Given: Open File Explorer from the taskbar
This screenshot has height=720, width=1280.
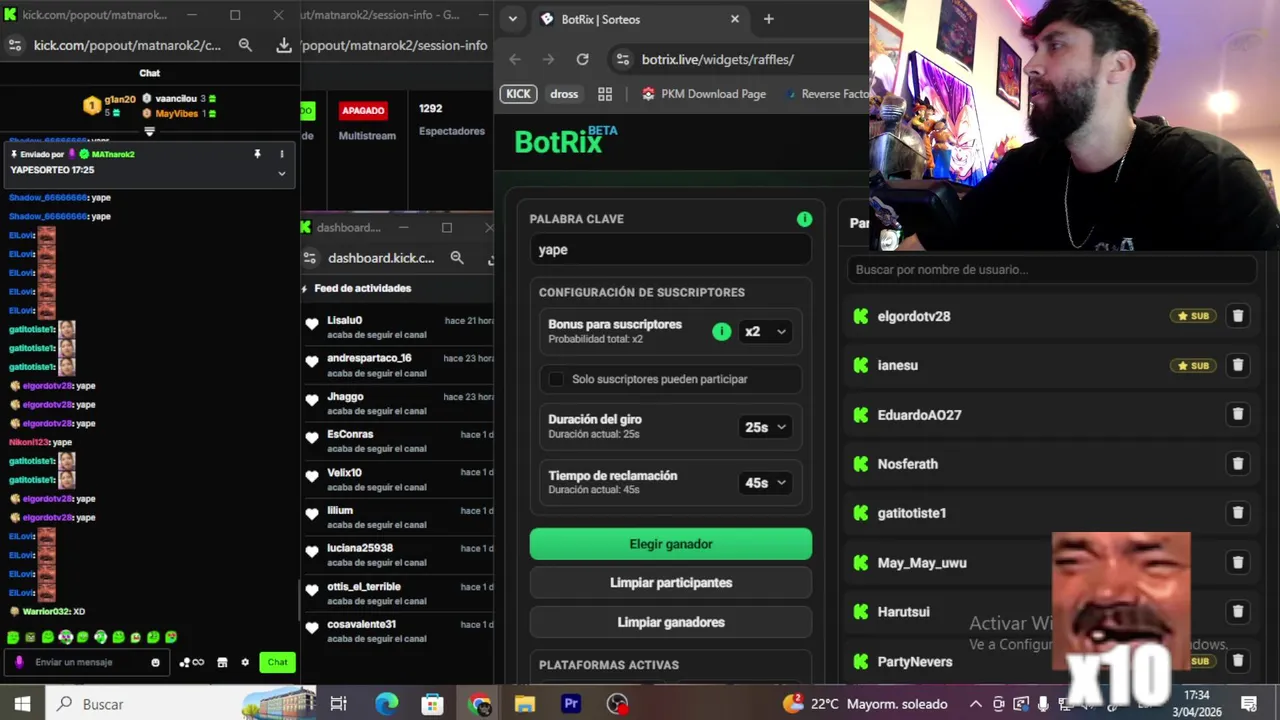Looking at the screenshot, I should coord(525,704).
